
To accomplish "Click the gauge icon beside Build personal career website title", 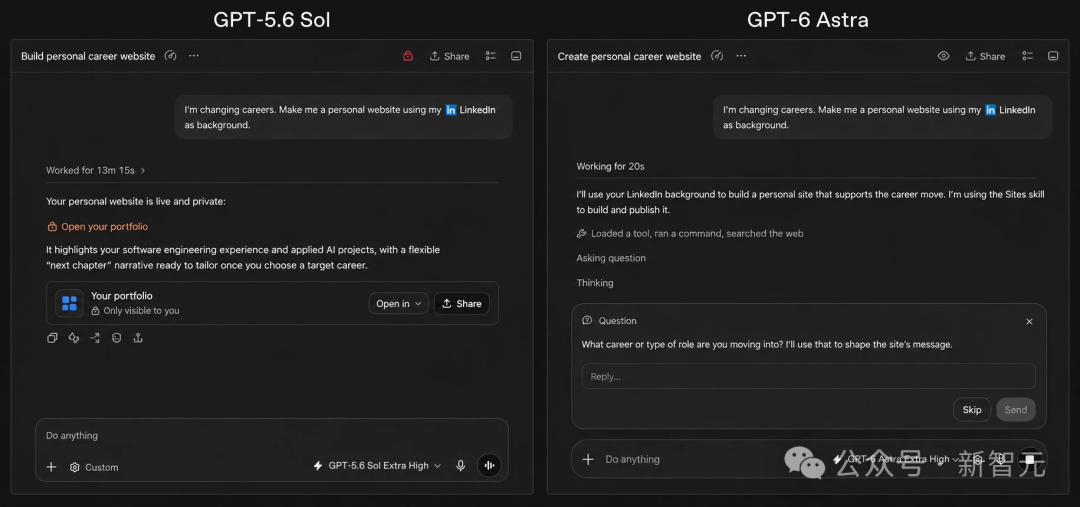I will [171, 56].
